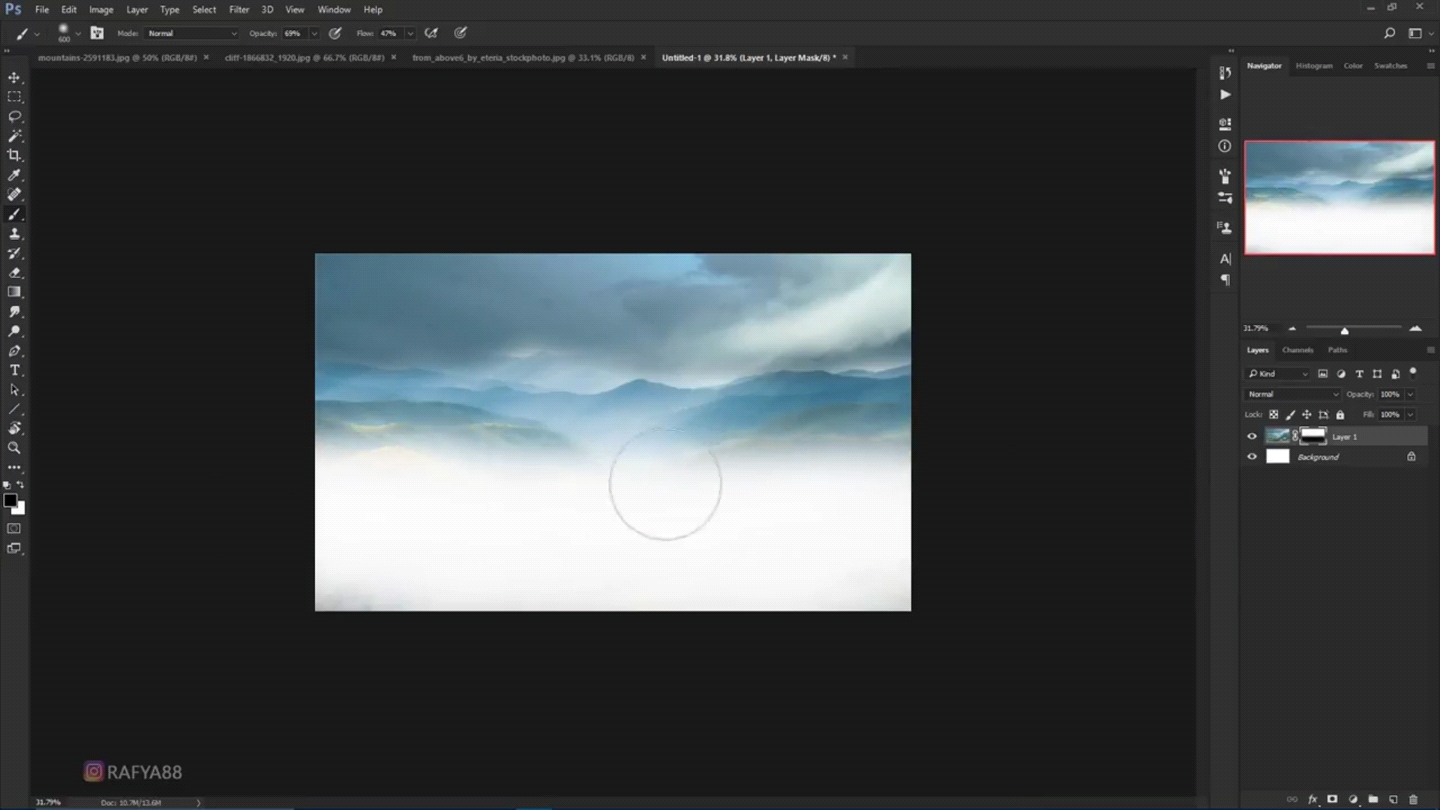Select the Hand tool
Viewport: 1440px width, 810px height.
pos(14,429)
